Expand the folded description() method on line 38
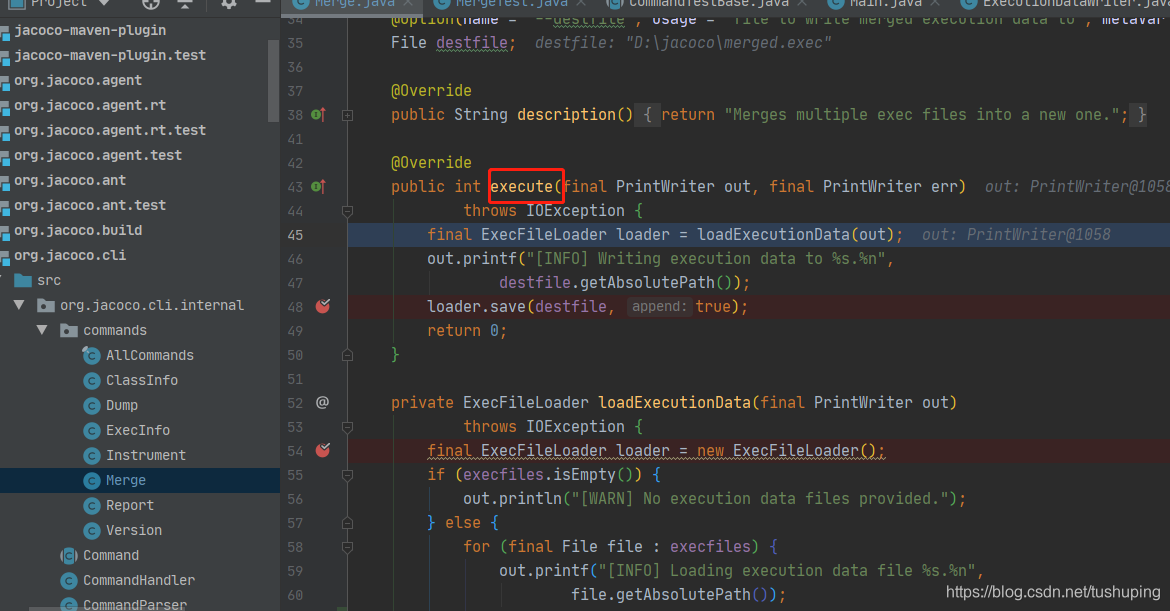Screen dimensions: 1170x611 [347, 116]
